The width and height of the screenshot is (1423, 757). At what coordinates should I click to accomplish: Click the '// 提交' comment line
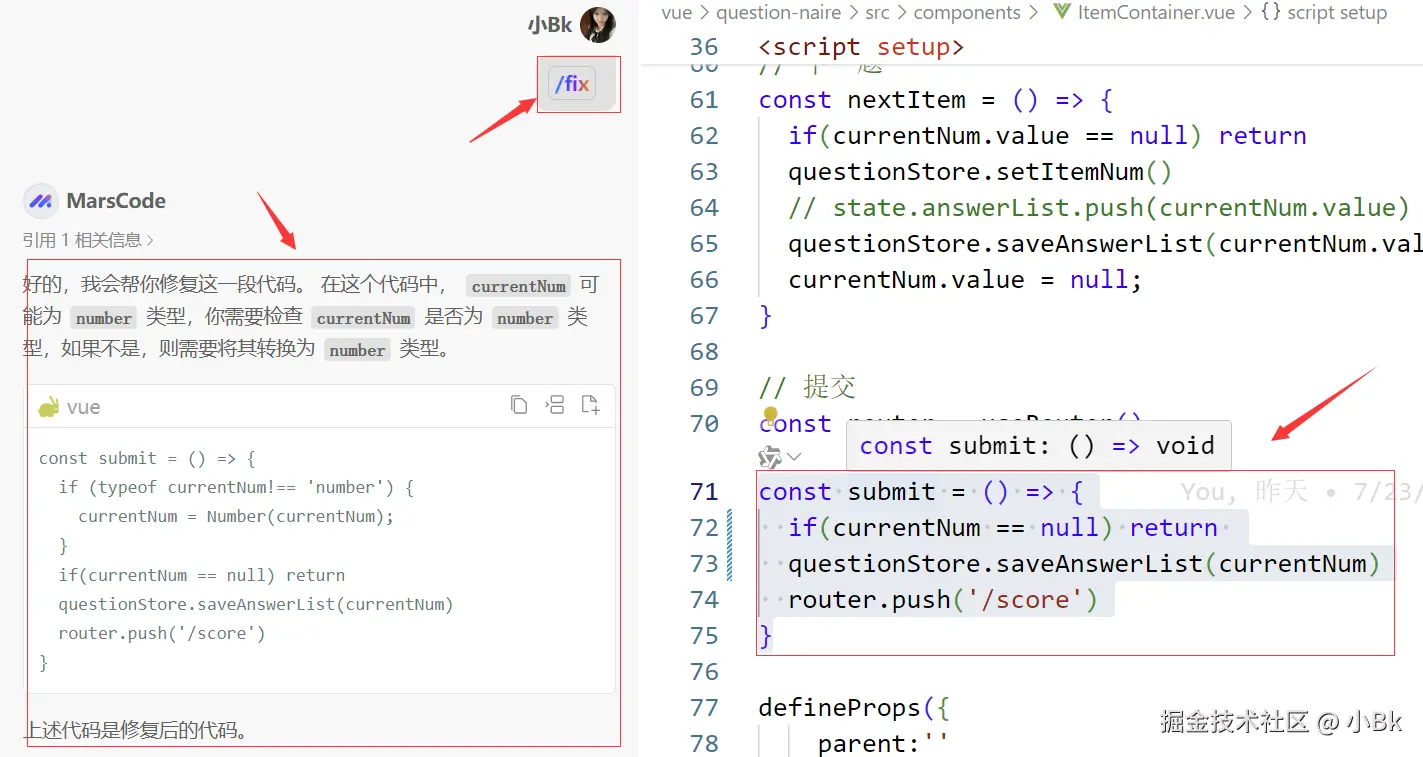pos(807,387)
